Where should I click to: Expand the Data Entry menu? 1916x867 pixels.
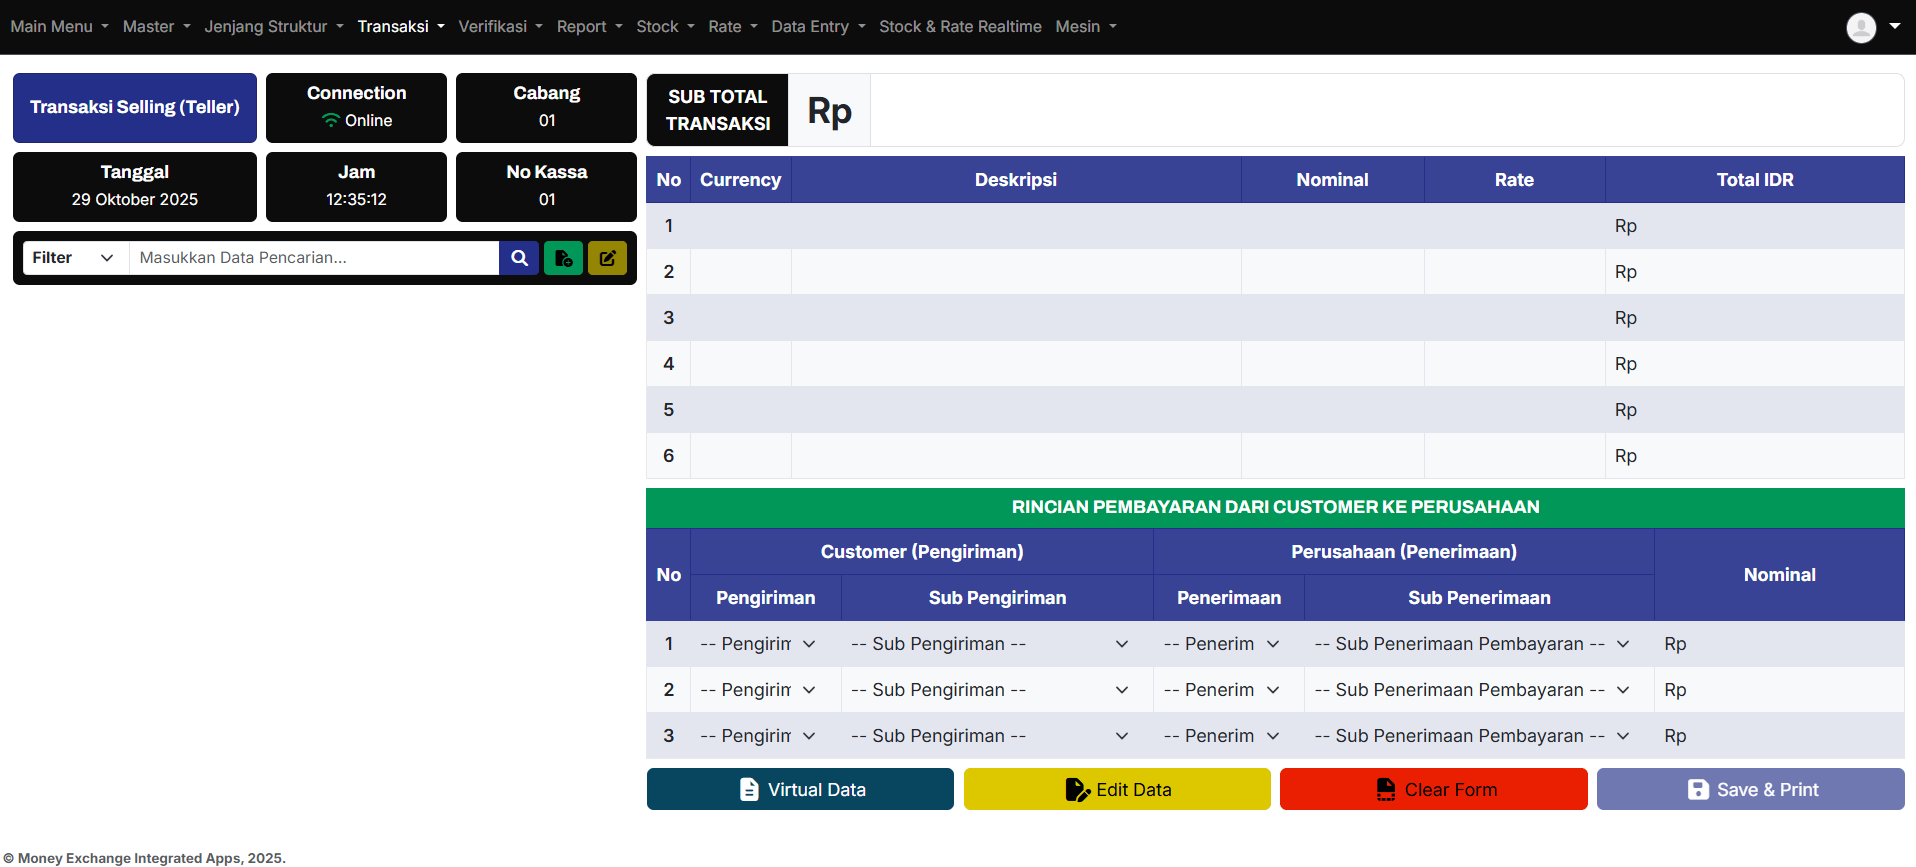coord(818,27)
